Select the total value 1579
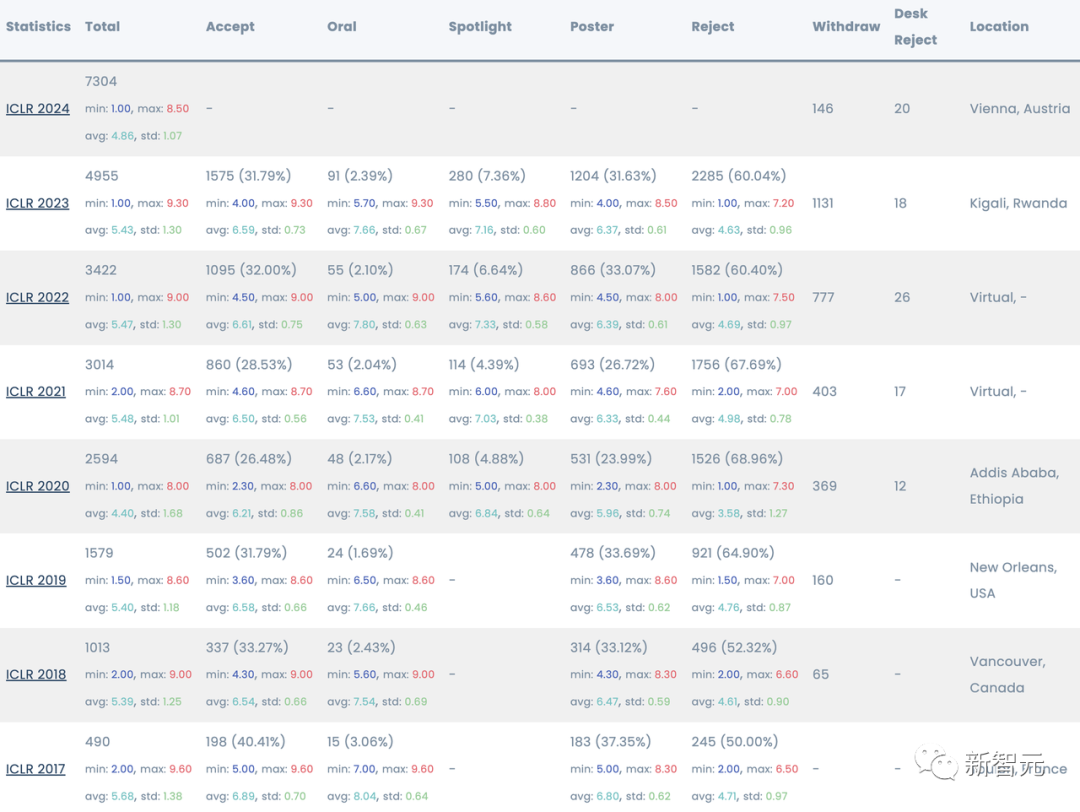The height and width of the screenshot is (812, 1080). click(x=98, y=553)
